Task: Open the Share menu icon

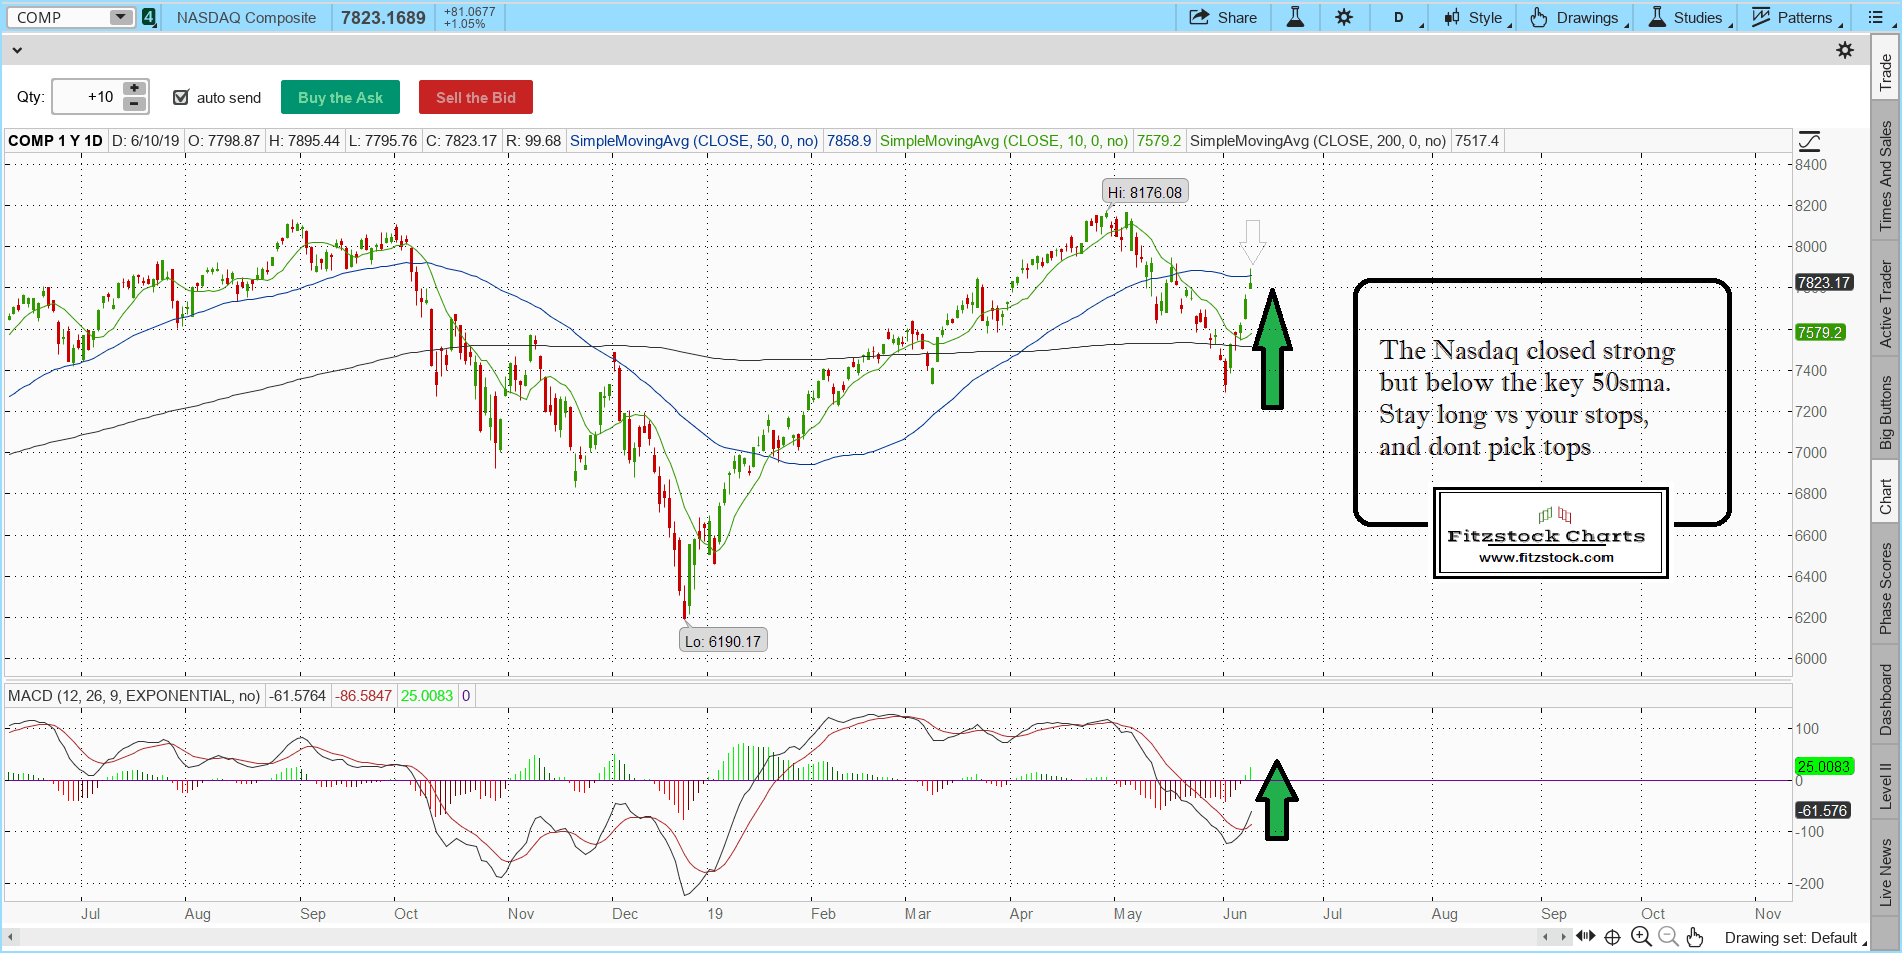Action: point(1199,17)
